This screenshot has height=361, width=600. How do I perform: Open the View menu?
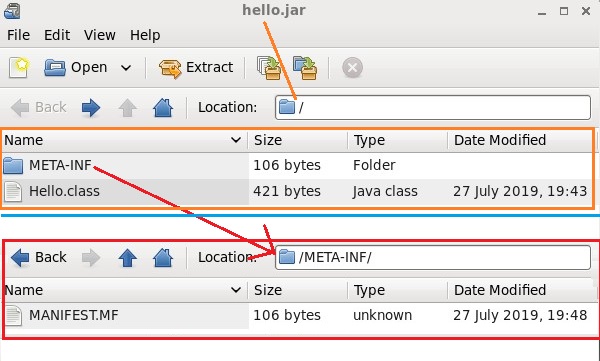tap(99, 35)
